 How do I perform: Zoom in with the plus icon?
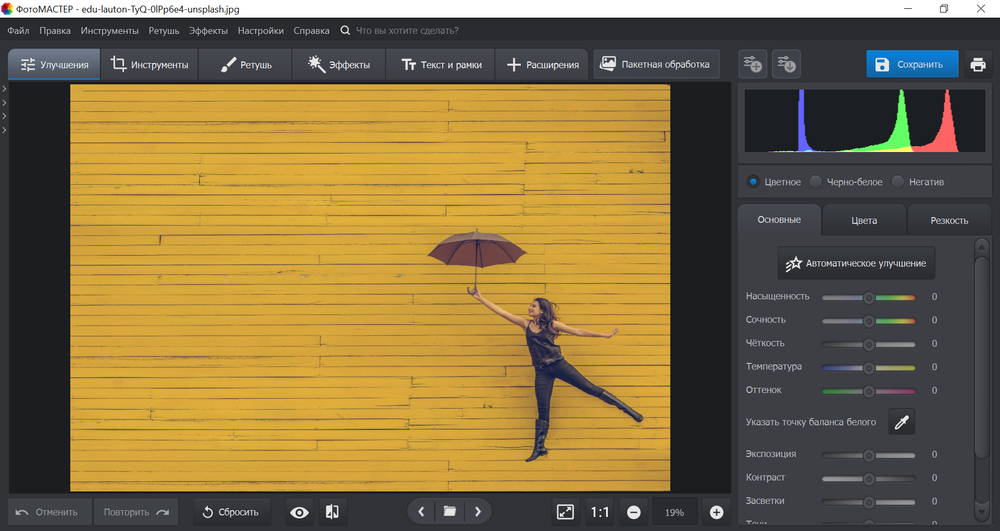tap(716, 512)
